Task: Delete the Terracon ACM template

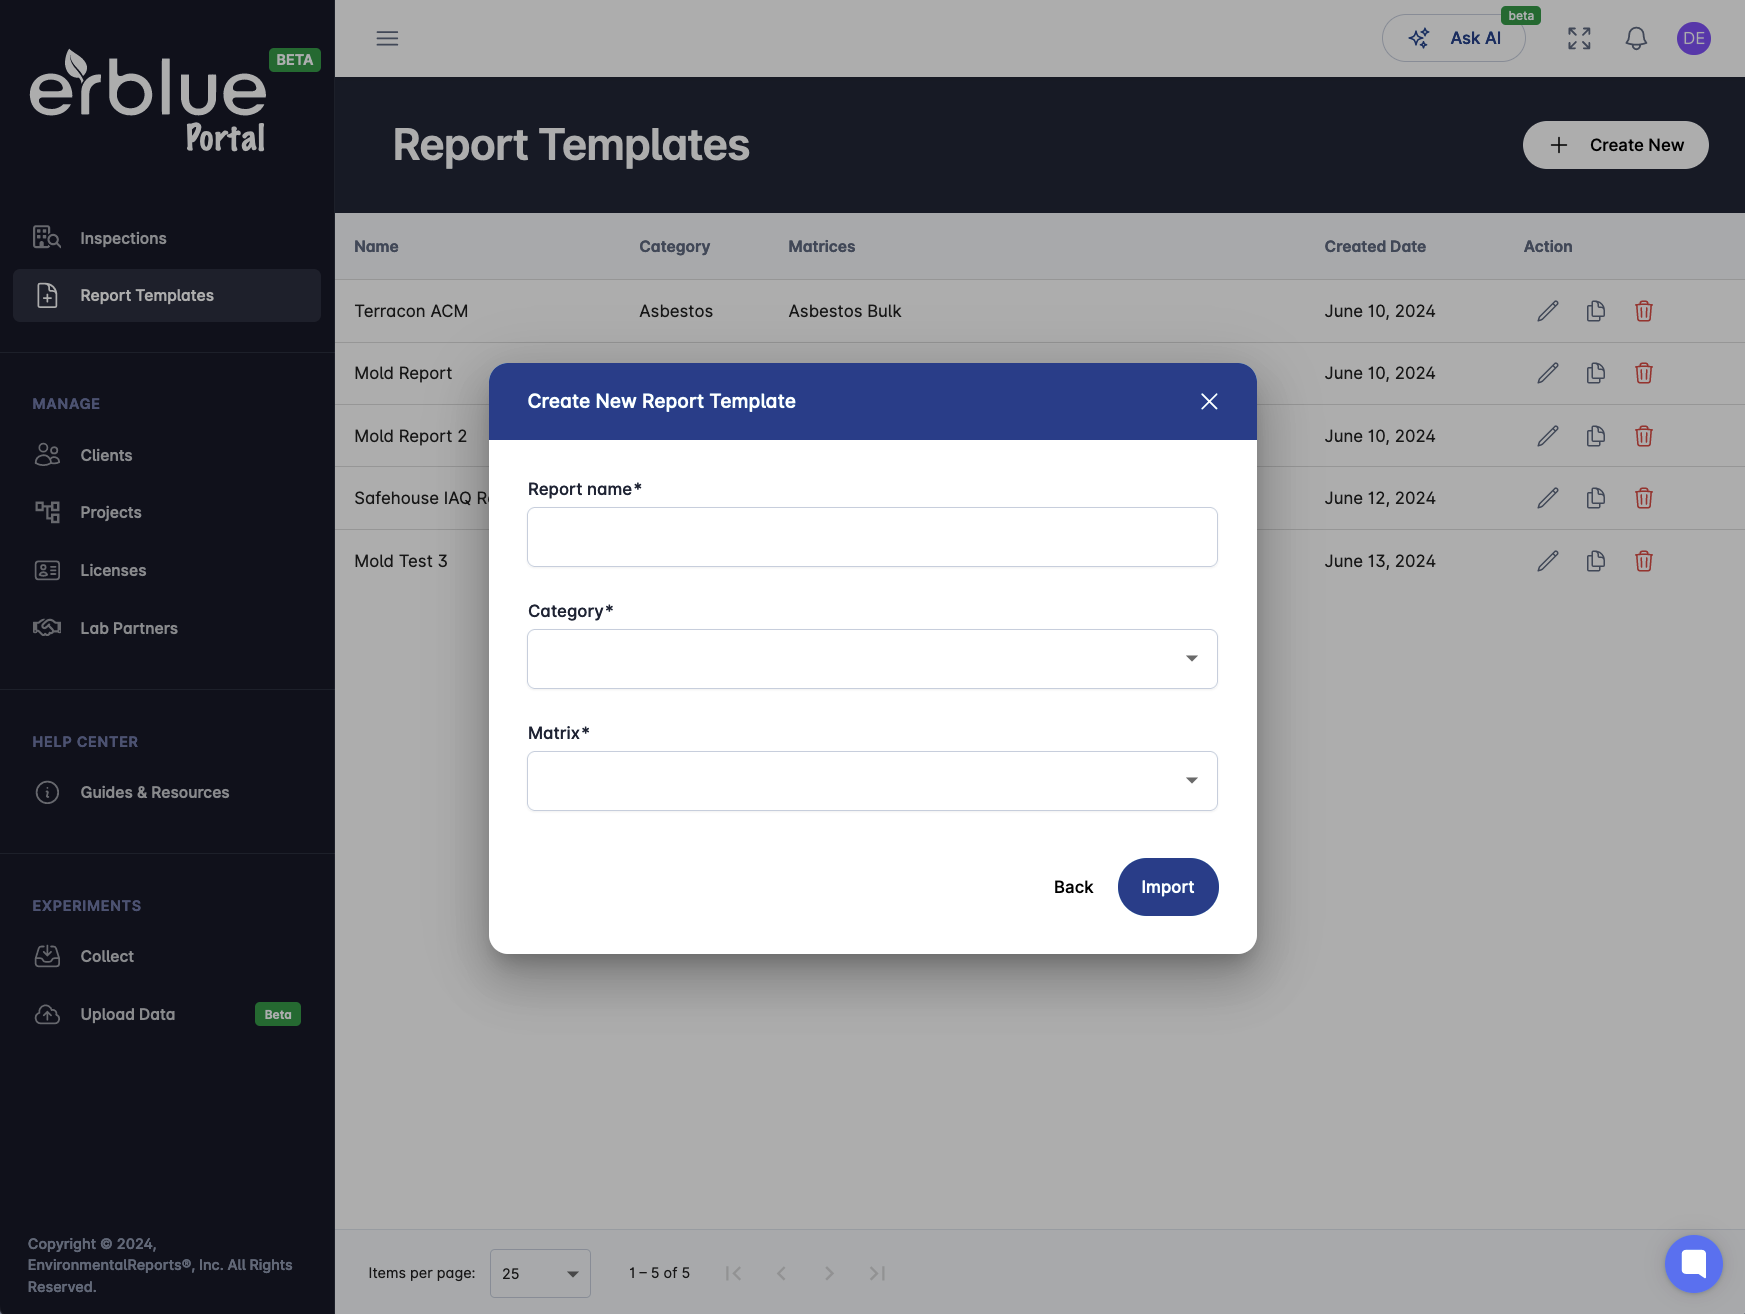Action: coord(1644,311)
